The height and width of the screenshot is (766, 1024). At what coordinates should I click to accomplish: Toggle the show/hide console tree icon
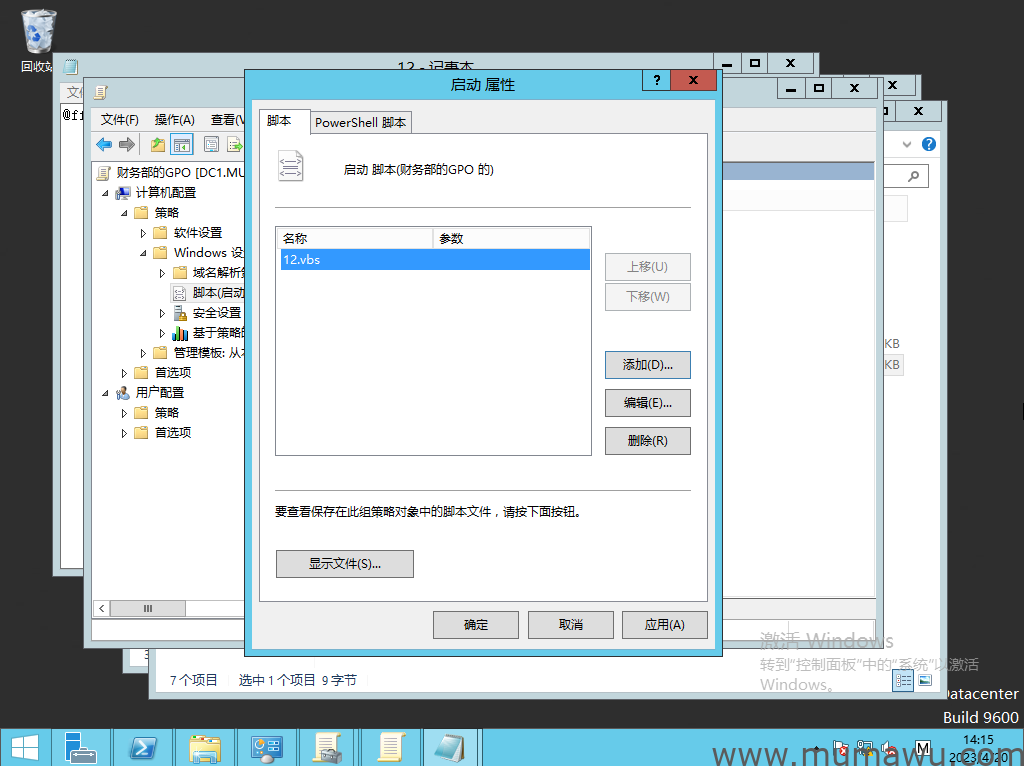(182, 145)
